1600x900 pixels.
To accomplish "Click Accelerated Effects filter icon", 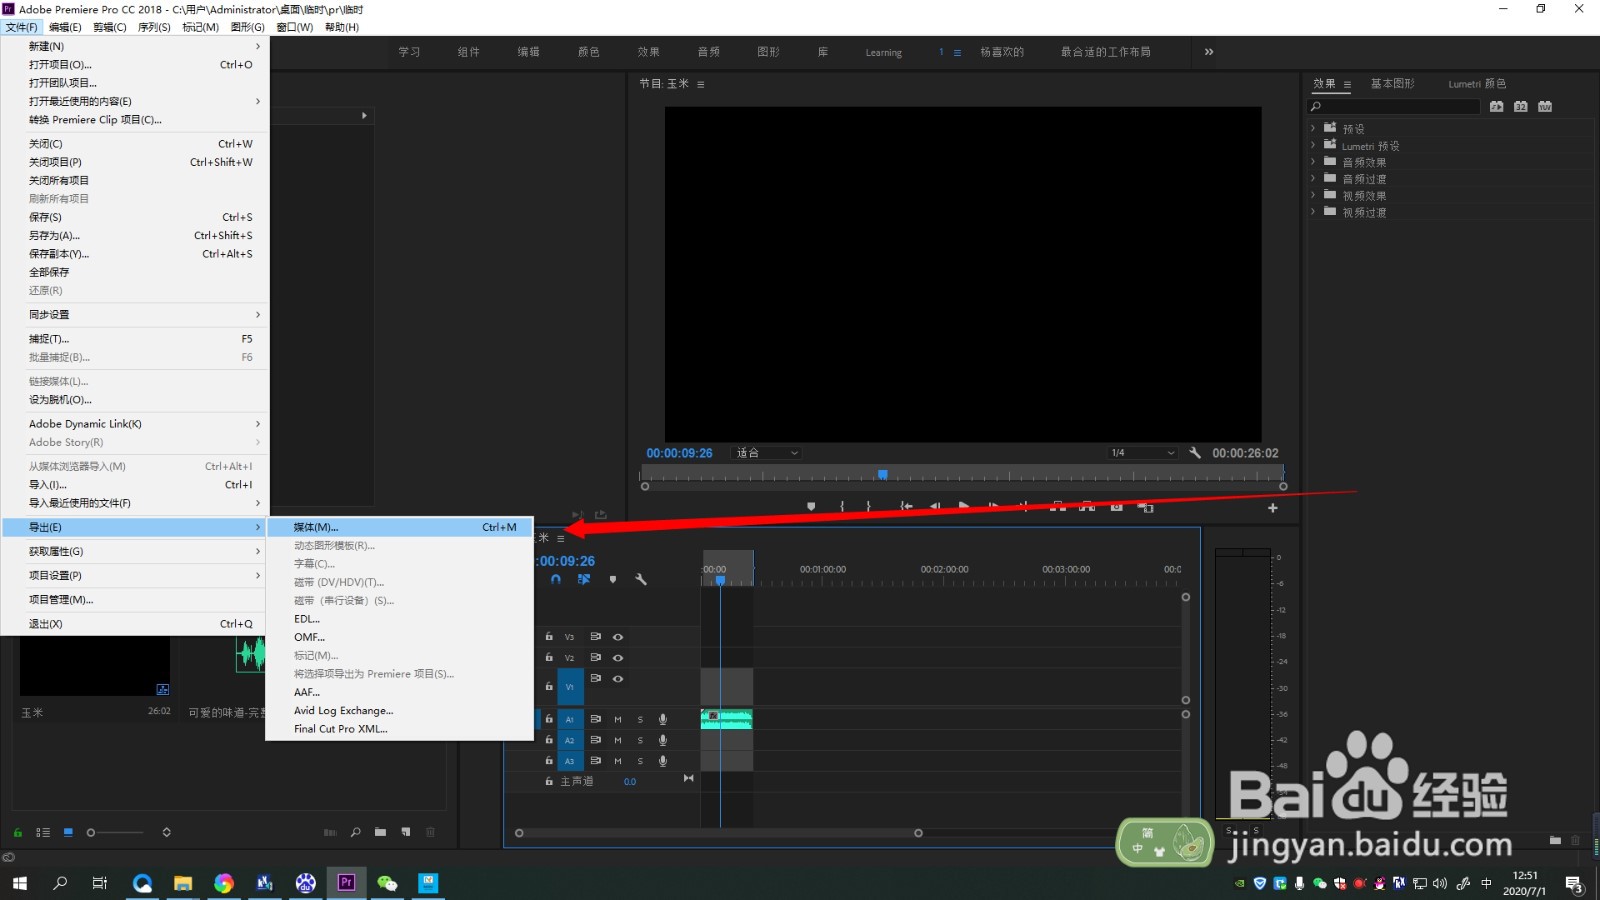I will coord(1496,106).
